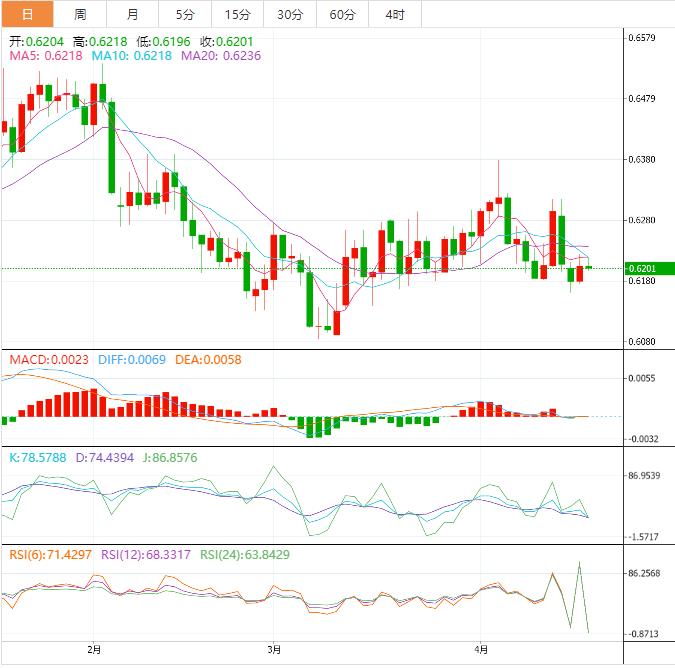Click the DIFF:0.0069 label
675x668 pixels.
132,359
